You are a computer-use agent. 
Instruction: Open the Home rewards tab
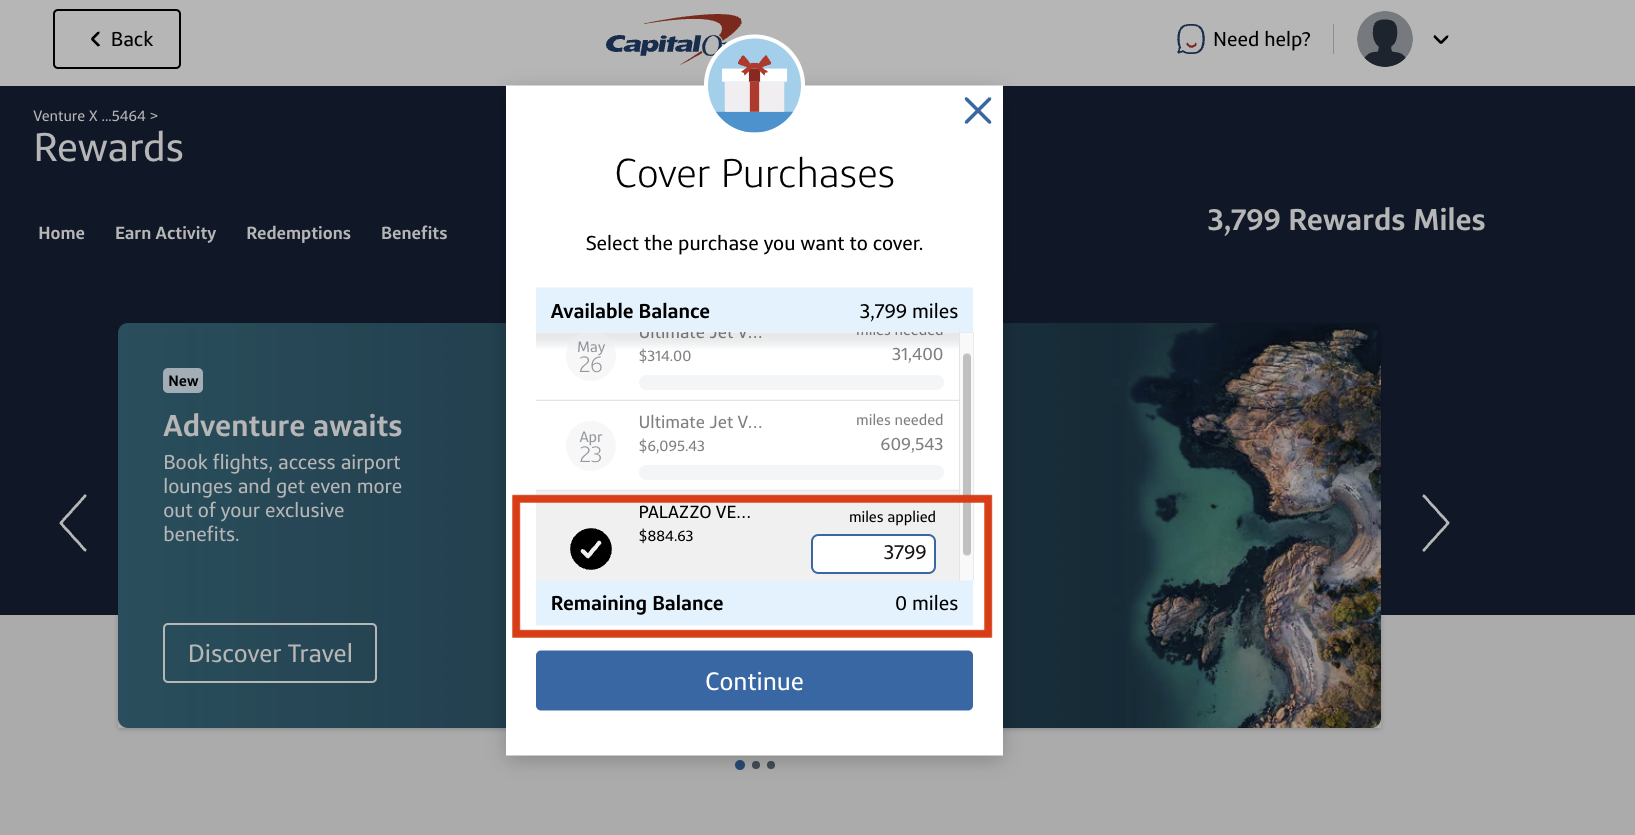pyautogui.click(x=61, y=233)
